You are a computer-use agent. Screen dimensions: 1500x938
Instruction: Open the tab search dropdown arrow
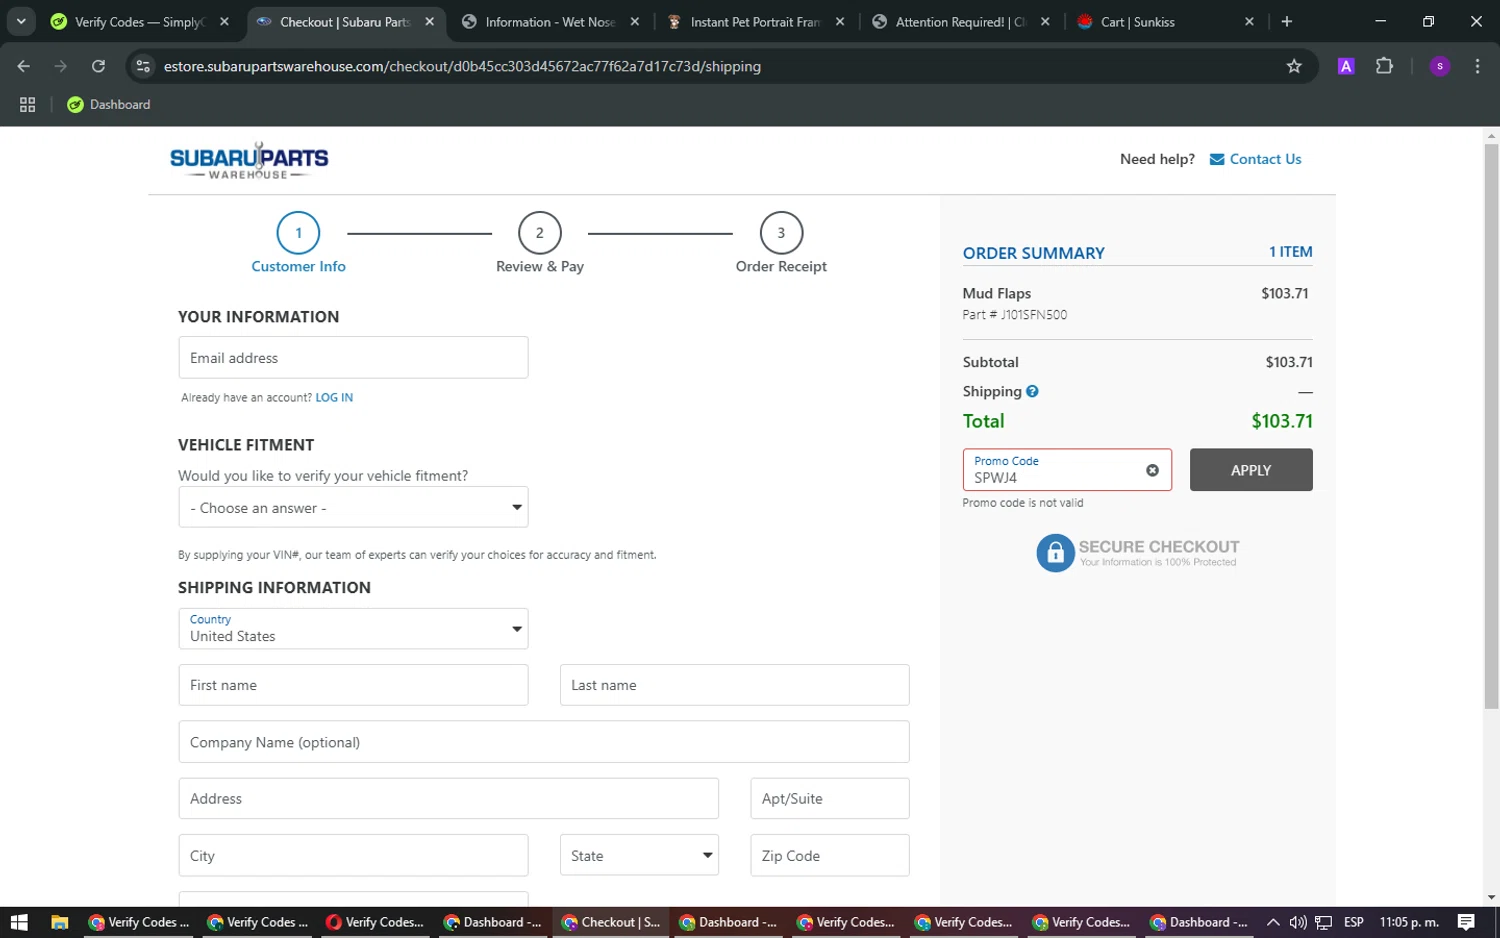[x=21, y=21]
